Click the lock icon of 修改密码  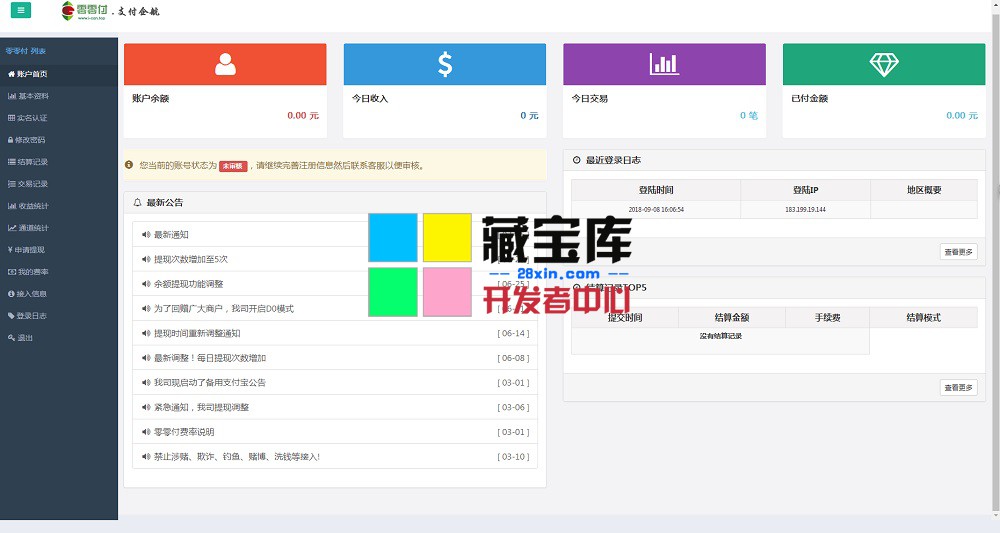tap(10, 140)
